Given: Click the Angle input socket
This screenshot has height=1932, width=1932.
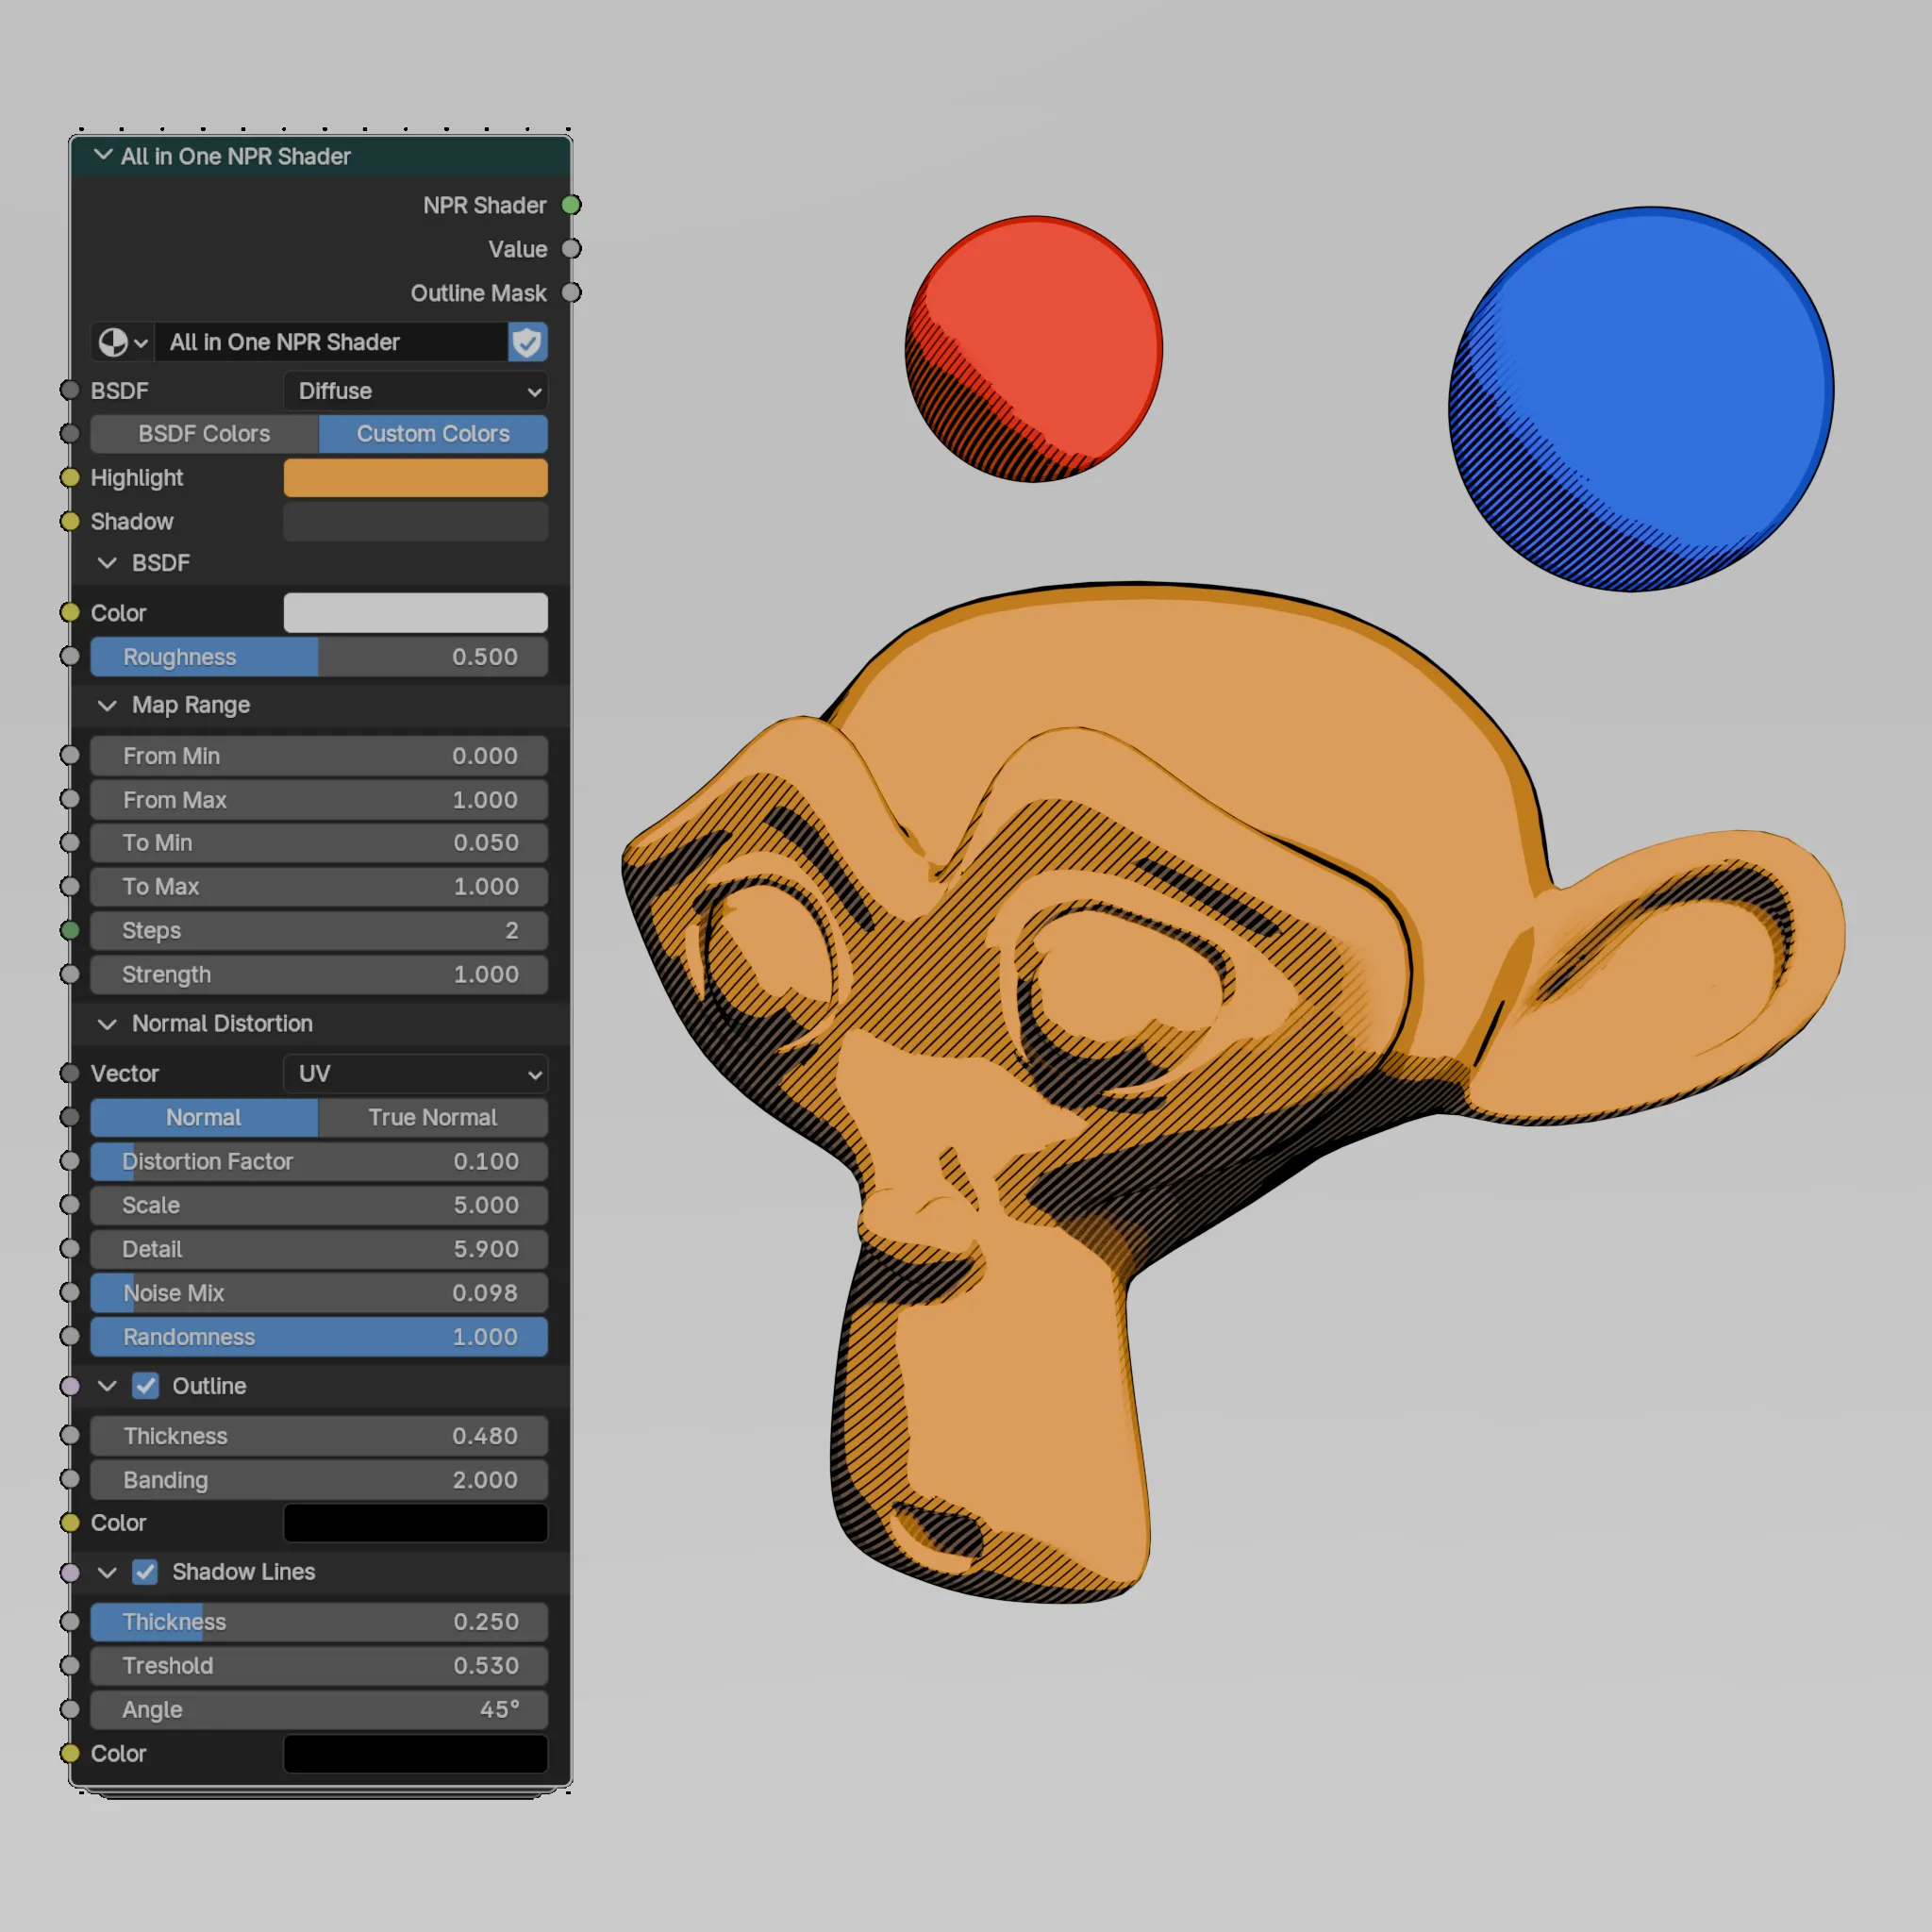Looking at the screenshot, I should (x=70, y=1710).
